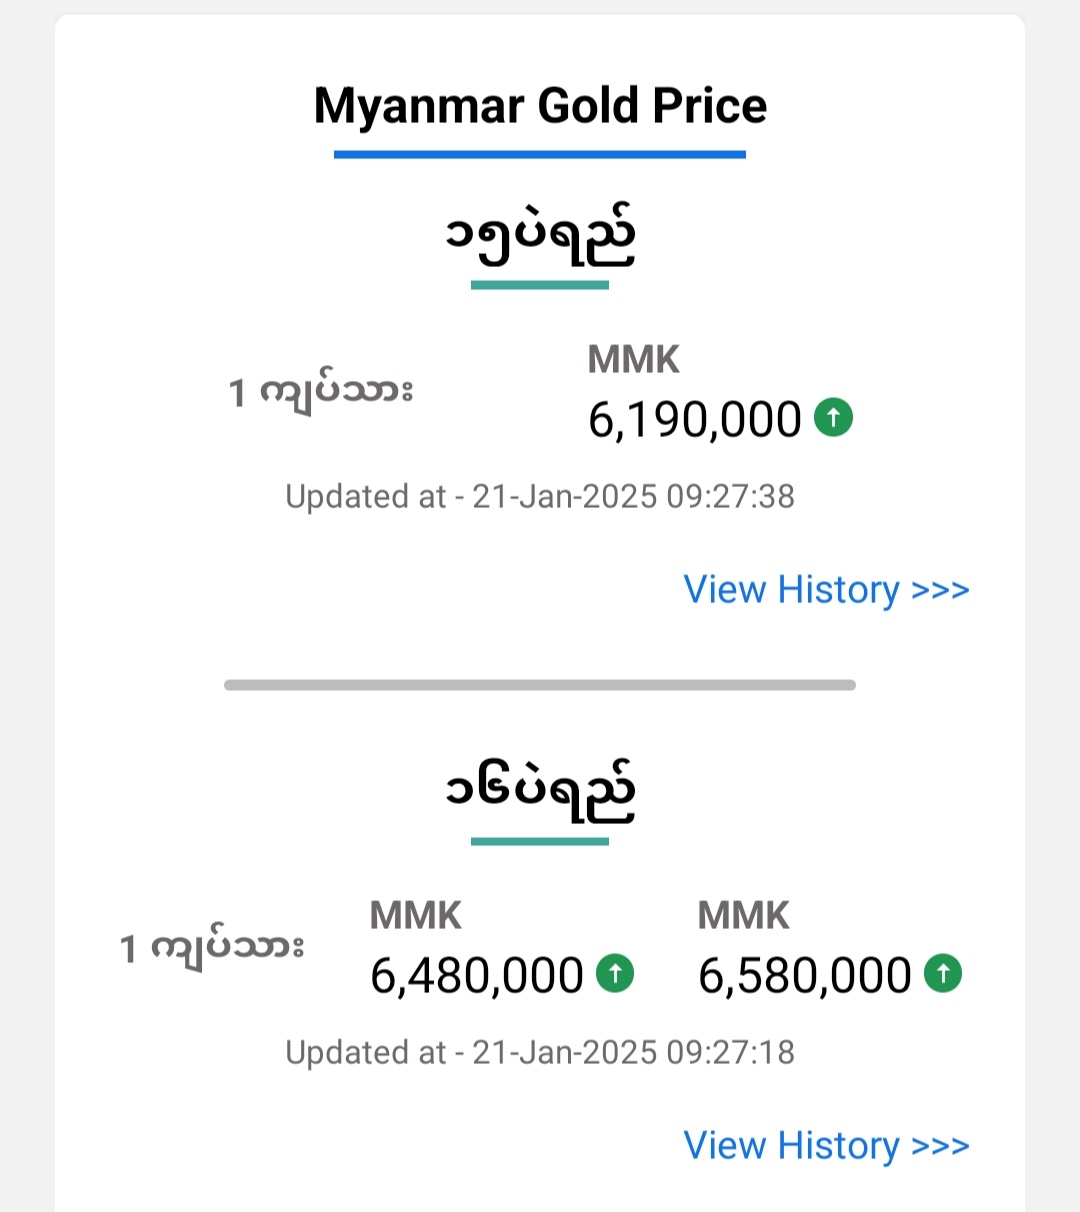The height and width of the screenshot is (1212, 1080).
Task: Tap the MMK label above 6,580,000
Action: [744, 916]
